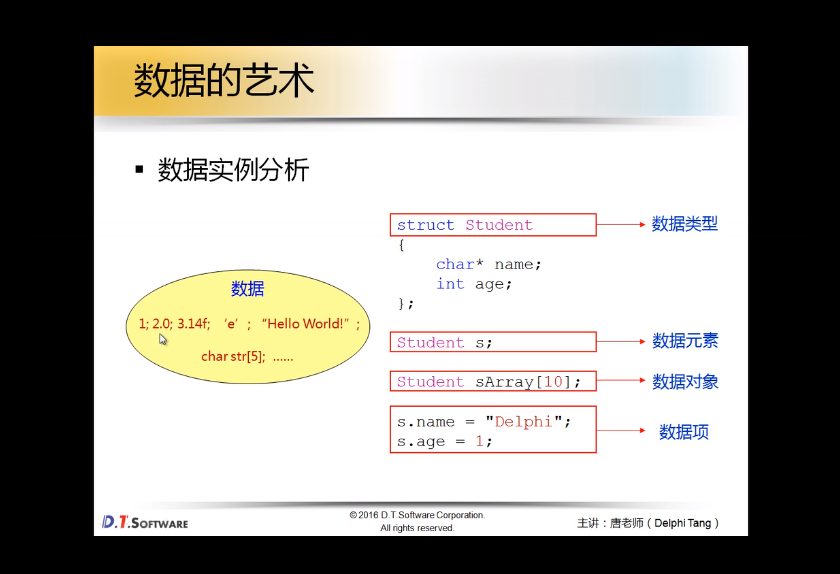
Task: Click the 'e' character literal
Action: 231,324
